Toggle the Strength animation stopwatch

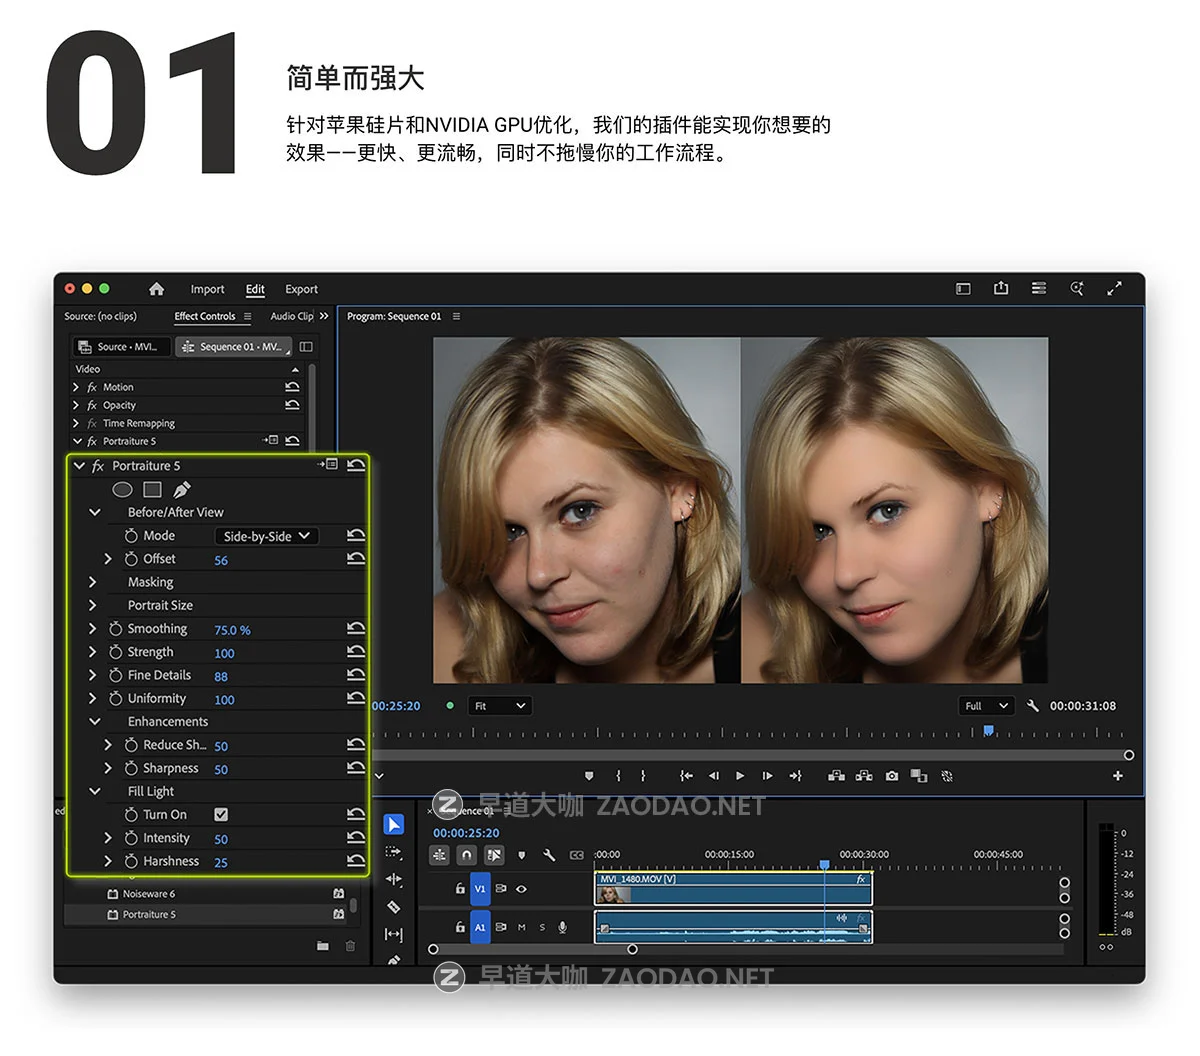pyautogui.click(x=116, y=652)
